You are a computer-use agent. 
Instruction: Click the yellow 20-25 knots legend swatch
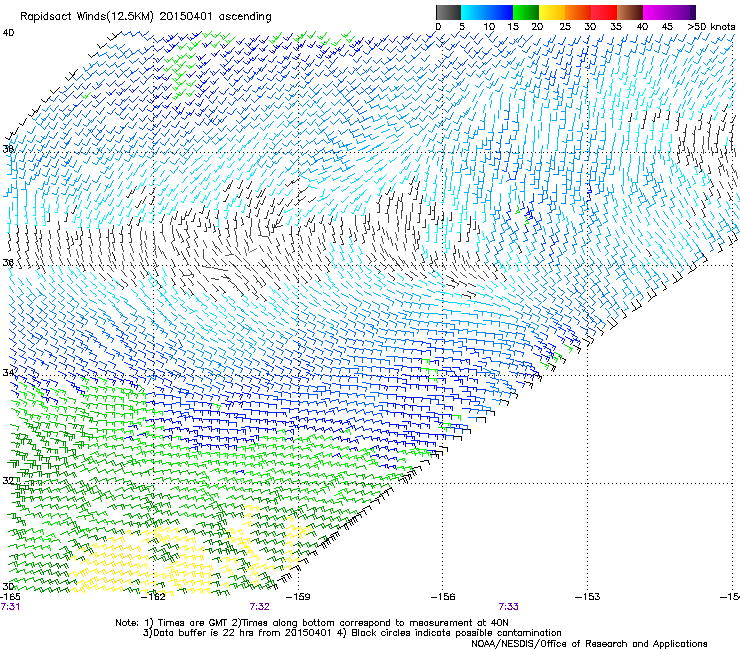coord(552,12)
